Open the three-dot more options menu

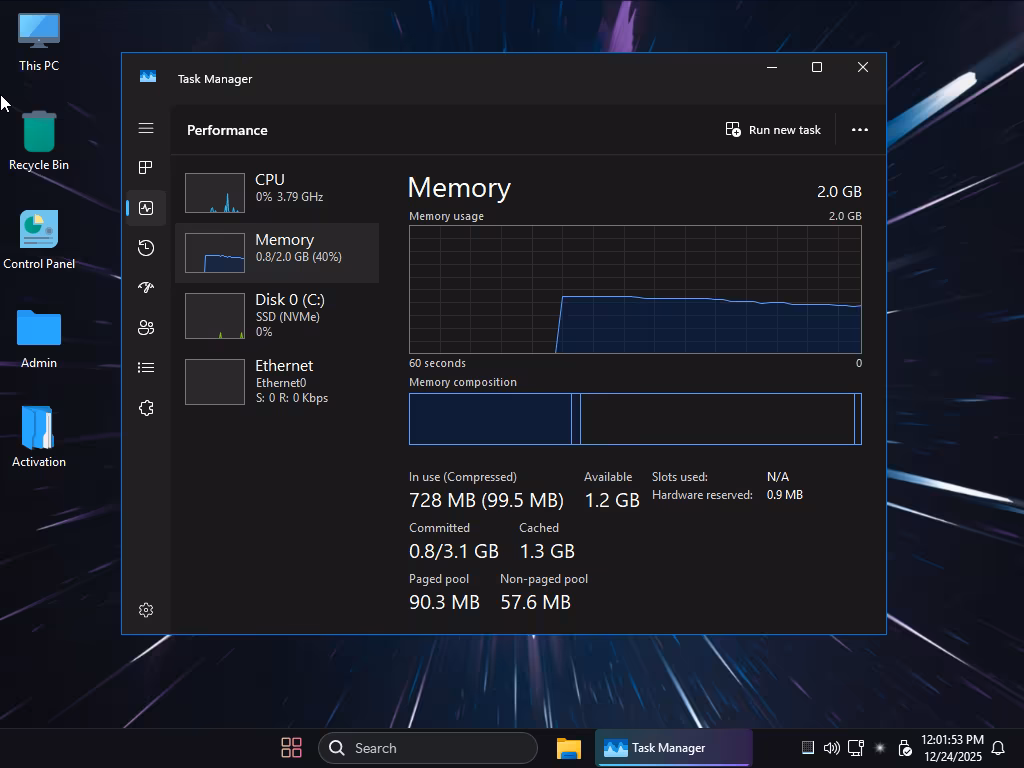[x=859, y=130]
